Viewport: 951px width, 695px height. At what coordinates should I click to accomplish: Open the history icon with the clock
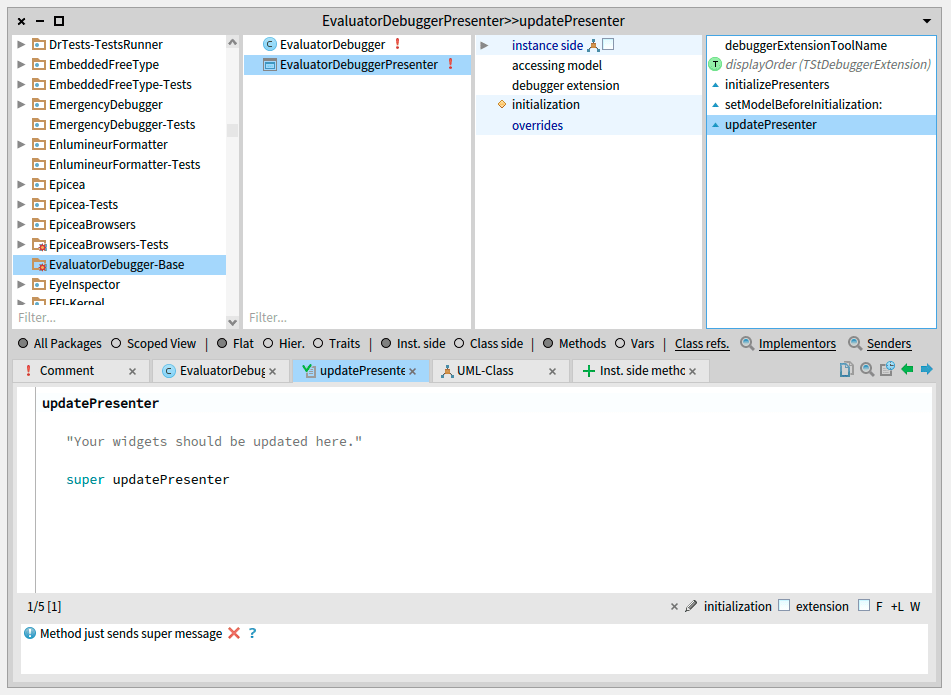pyautogui.click(x=887, y=370)
